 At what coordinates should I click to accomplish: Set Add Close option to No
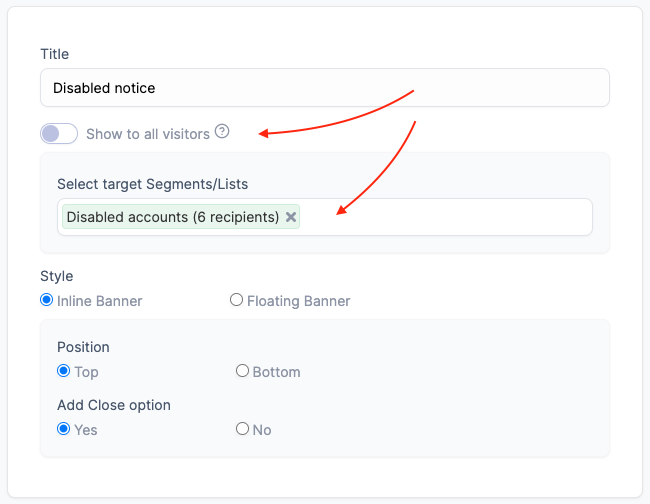click(243, 429)
